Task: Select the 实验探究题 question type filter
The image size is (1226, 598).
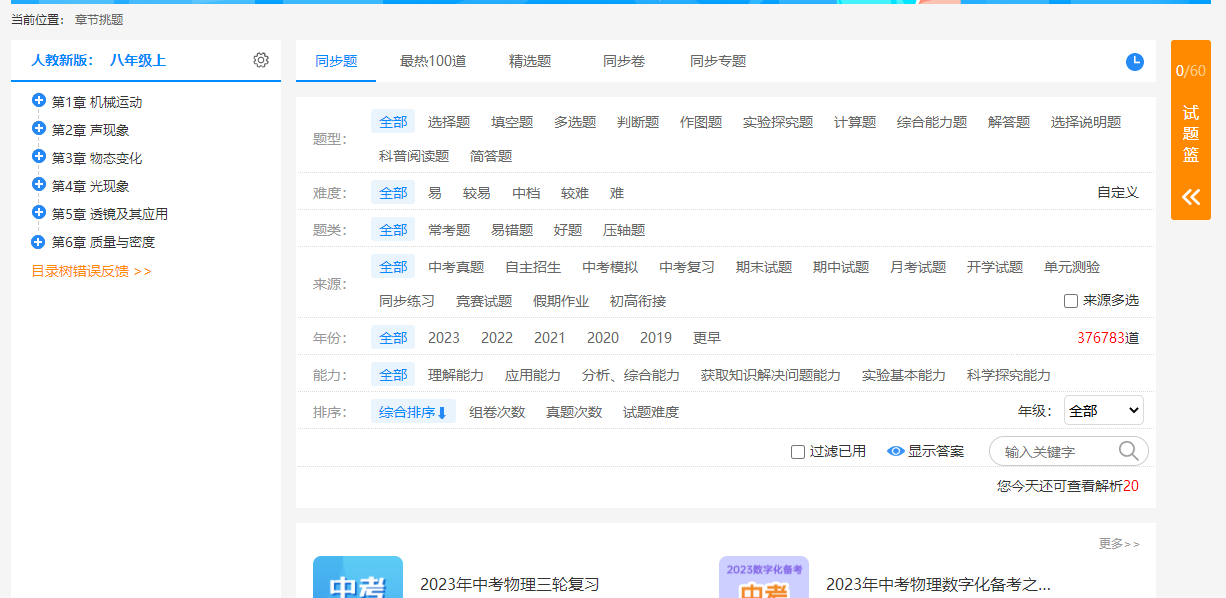Action: click(778, 122)
